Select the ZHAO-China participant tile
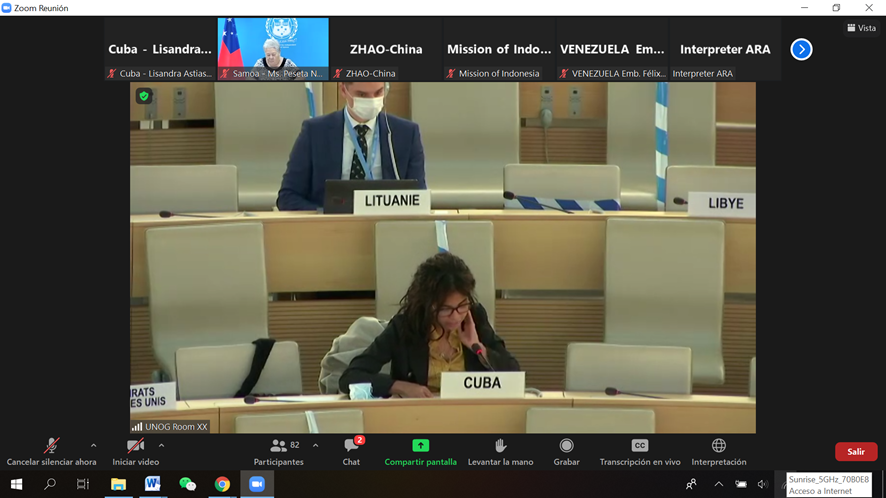 tap(386, 49)
